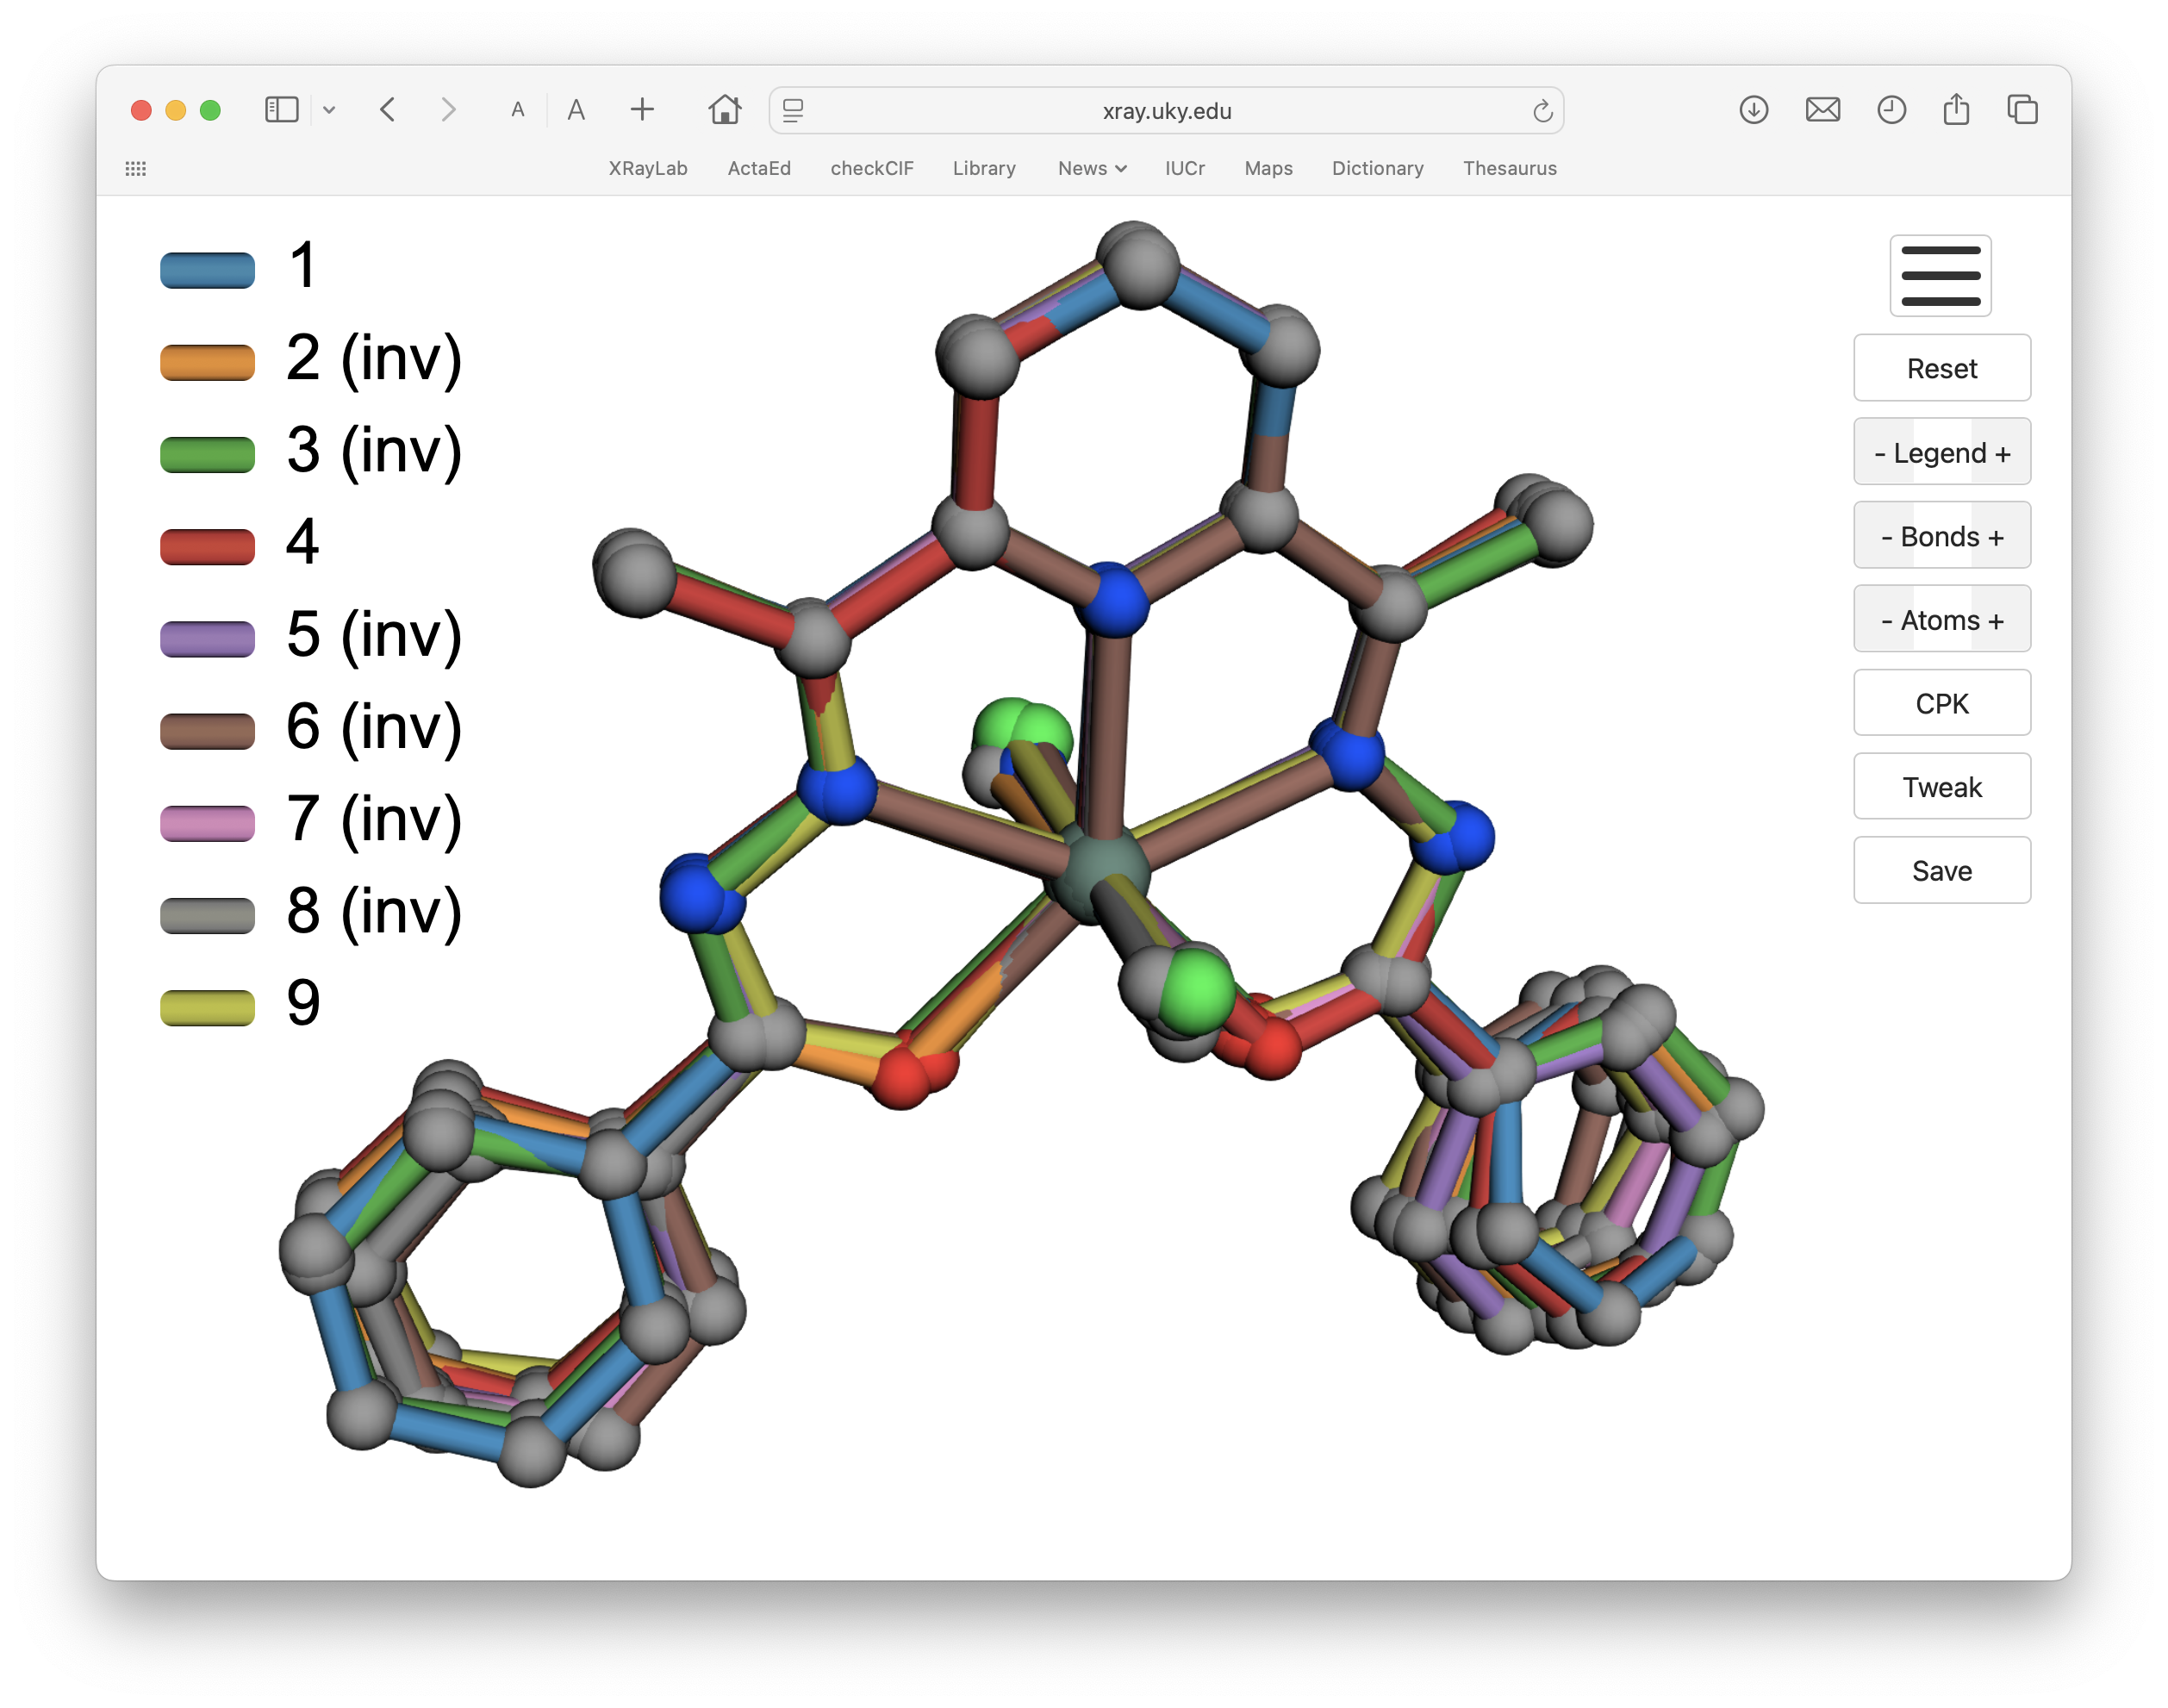Click the purple swatch for 5 (inv)
The width and height of the screenshot is (2168, 1708).
click(x=207, y=638)
